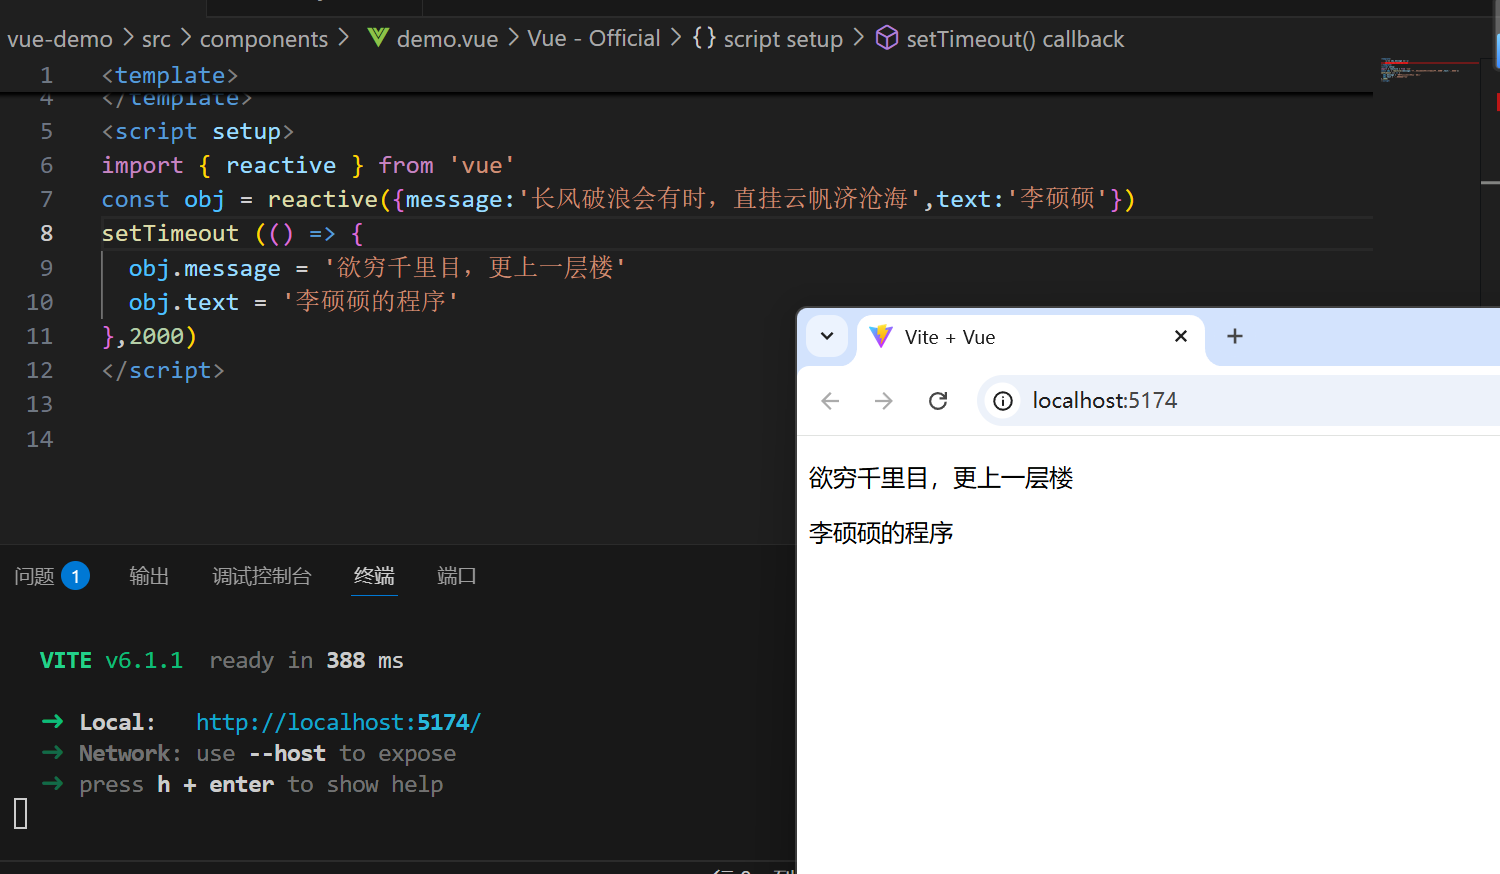Click the setTimeout callback cube icon
This screenshot has height=874, width=1500.
887,38
